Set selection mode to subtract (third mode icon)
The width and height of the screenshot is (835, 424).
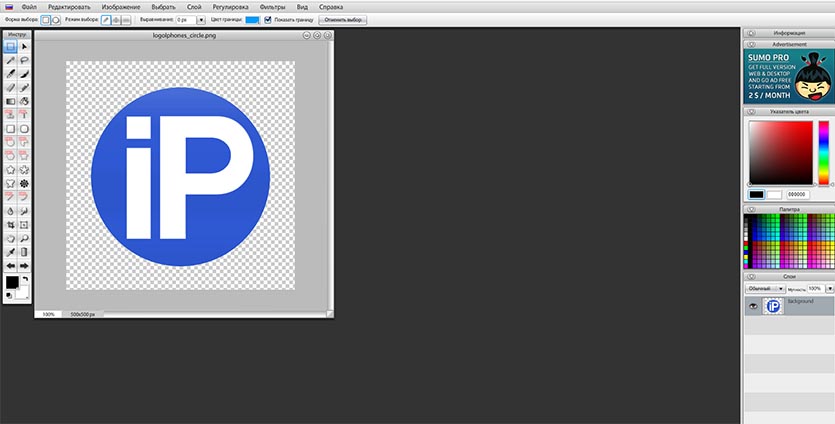coord(126,20)
